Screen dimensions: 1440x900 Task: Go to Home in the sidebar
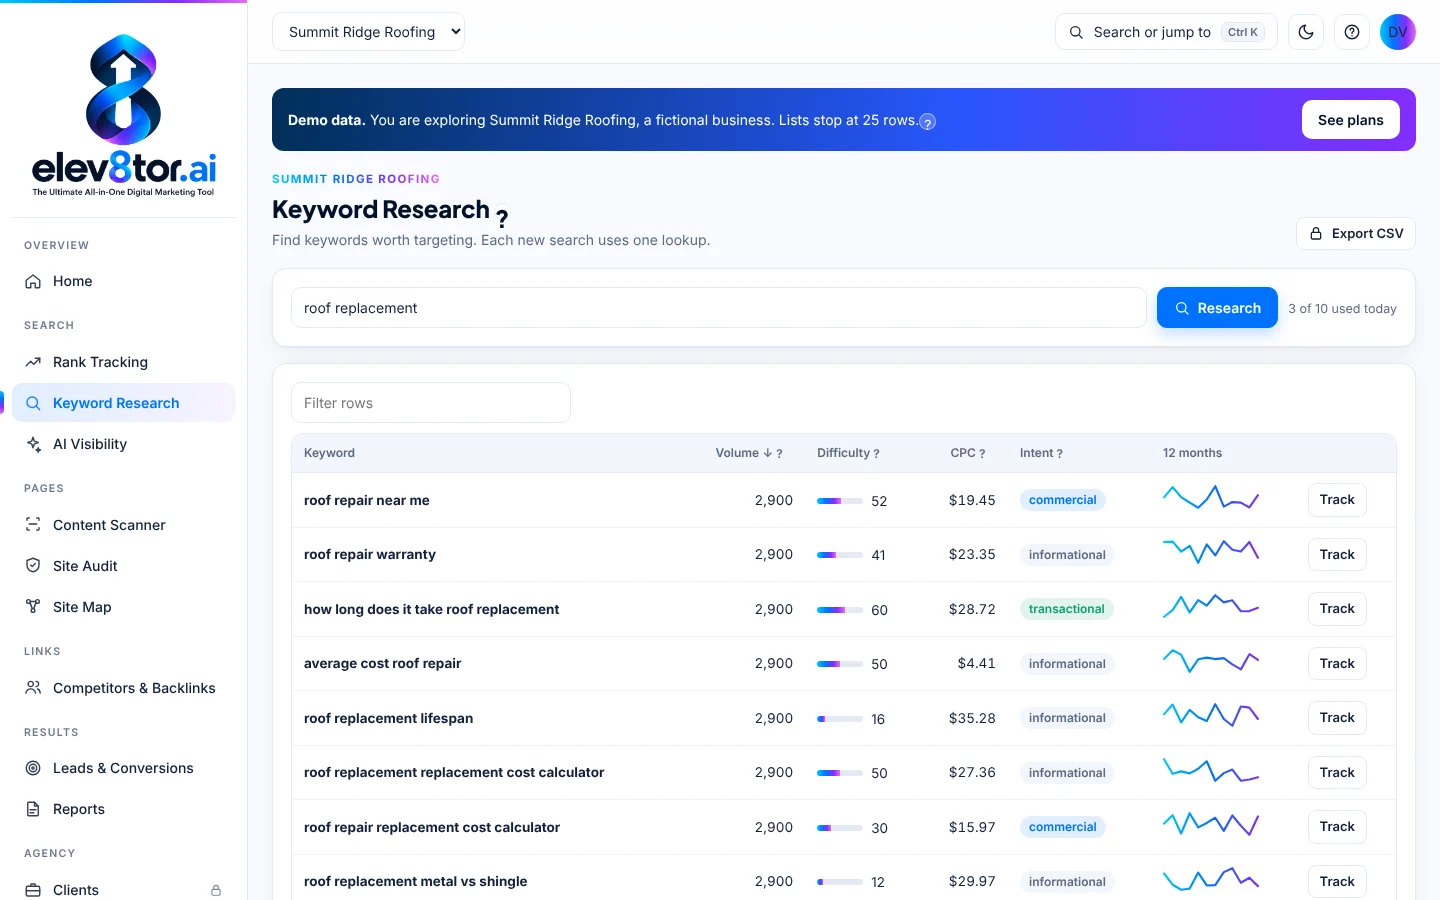point(123,281)
